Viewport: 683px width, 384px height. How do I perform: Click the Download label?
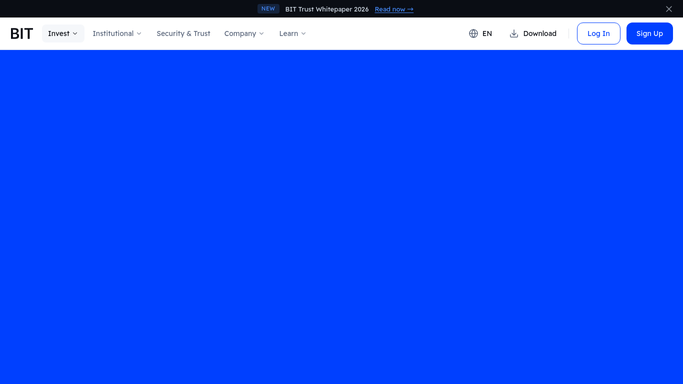(540, 34)
